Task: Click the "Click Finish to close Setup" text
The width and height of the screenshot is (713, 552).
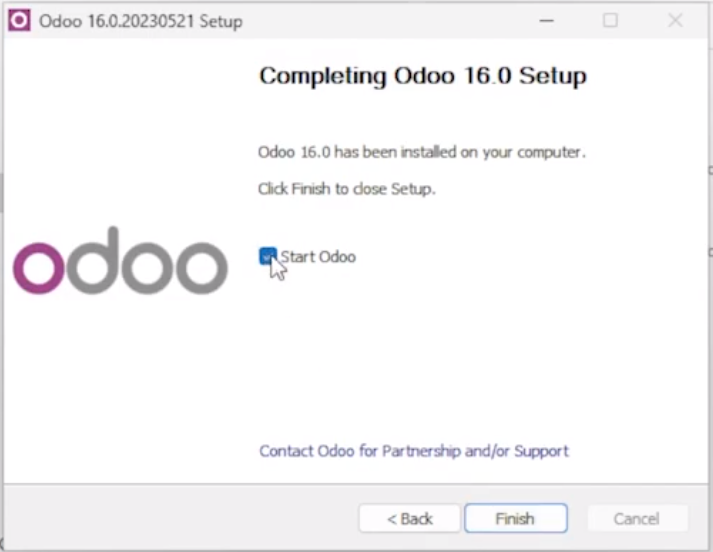Action: click(346, 188)
